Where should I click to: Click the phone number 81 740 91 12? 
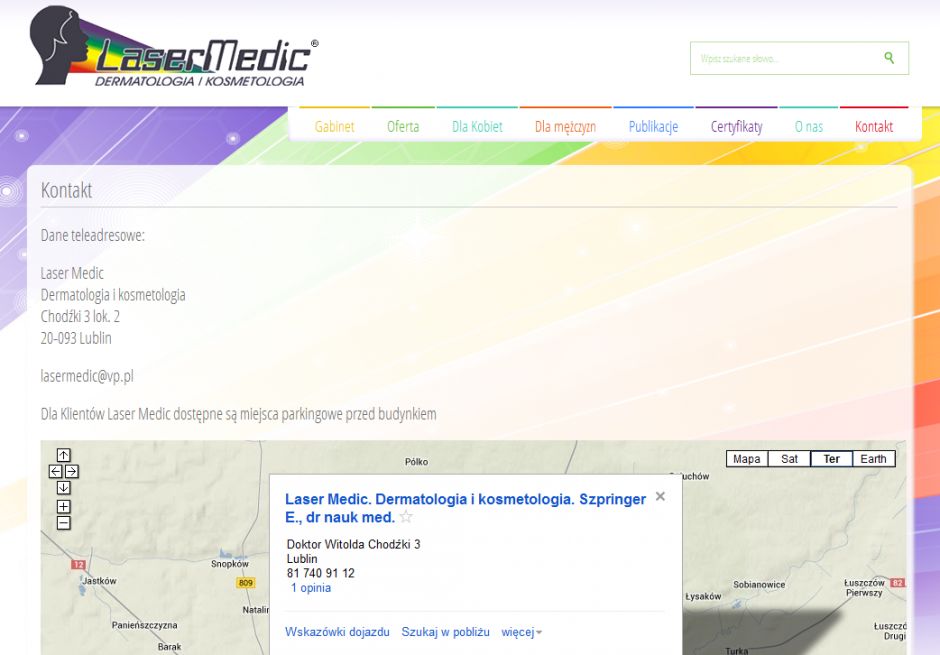click(321, 573)
